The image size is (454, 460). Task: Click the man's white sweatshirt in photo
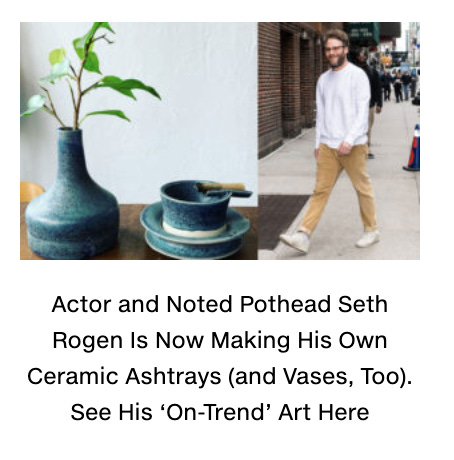pyautogui.click(x=343, y=106)
